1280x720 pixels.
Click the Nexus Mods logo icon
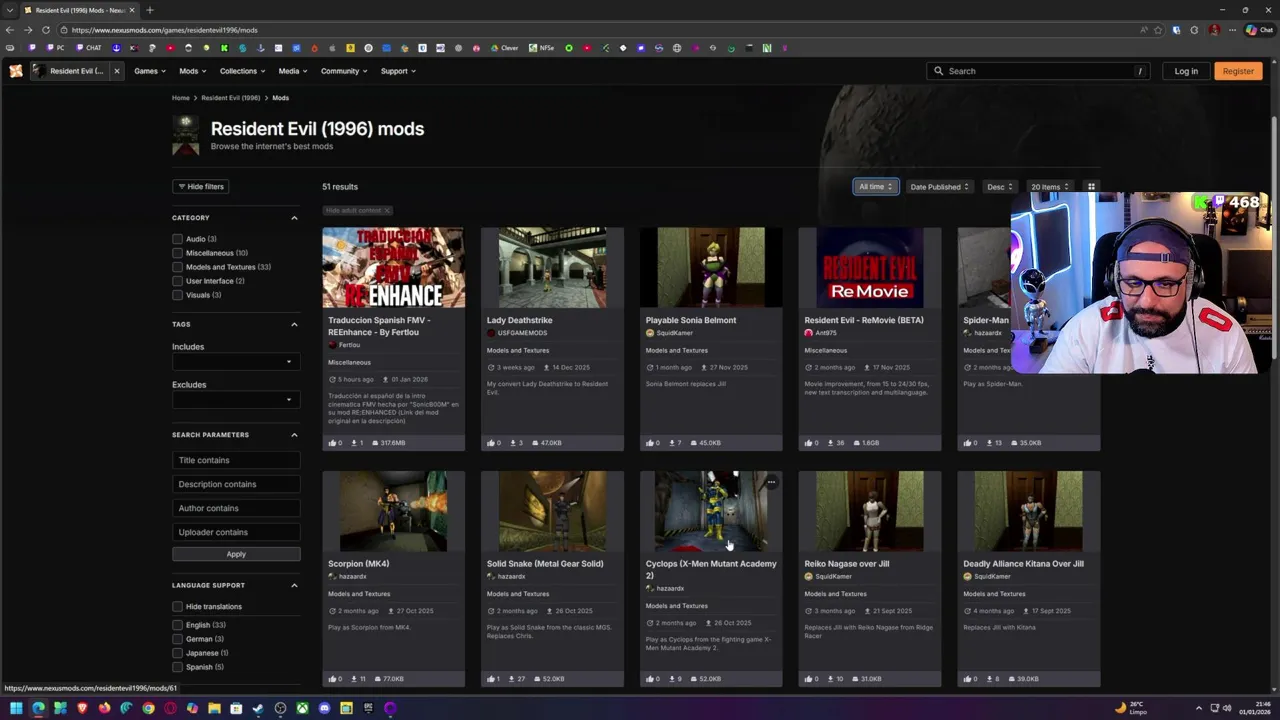tap(16, 71)
